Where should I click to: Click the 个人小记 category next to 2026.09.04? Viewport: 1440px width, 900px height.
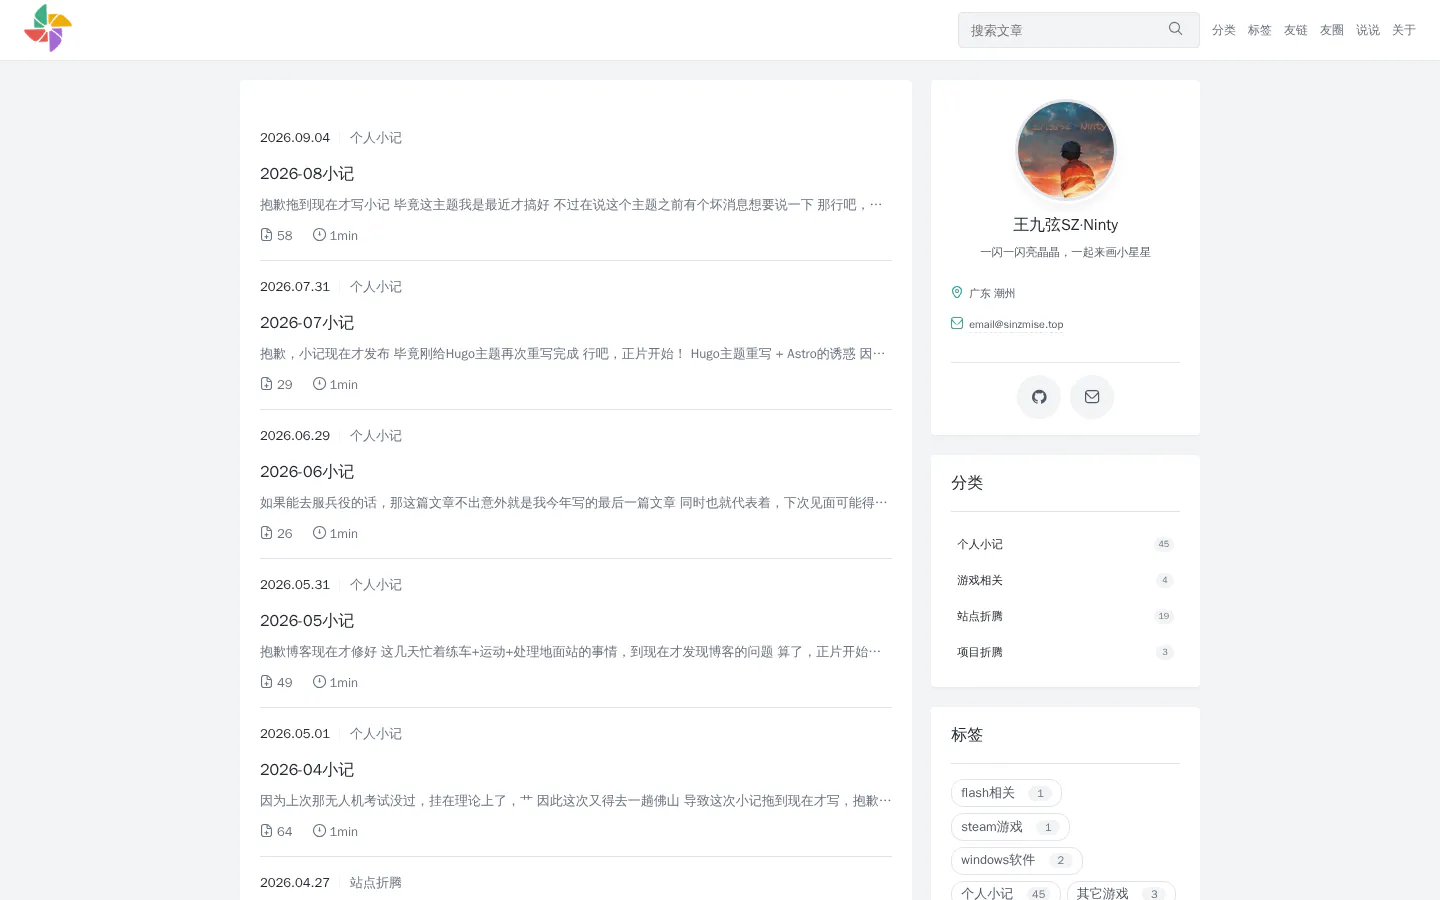(376, 138)
